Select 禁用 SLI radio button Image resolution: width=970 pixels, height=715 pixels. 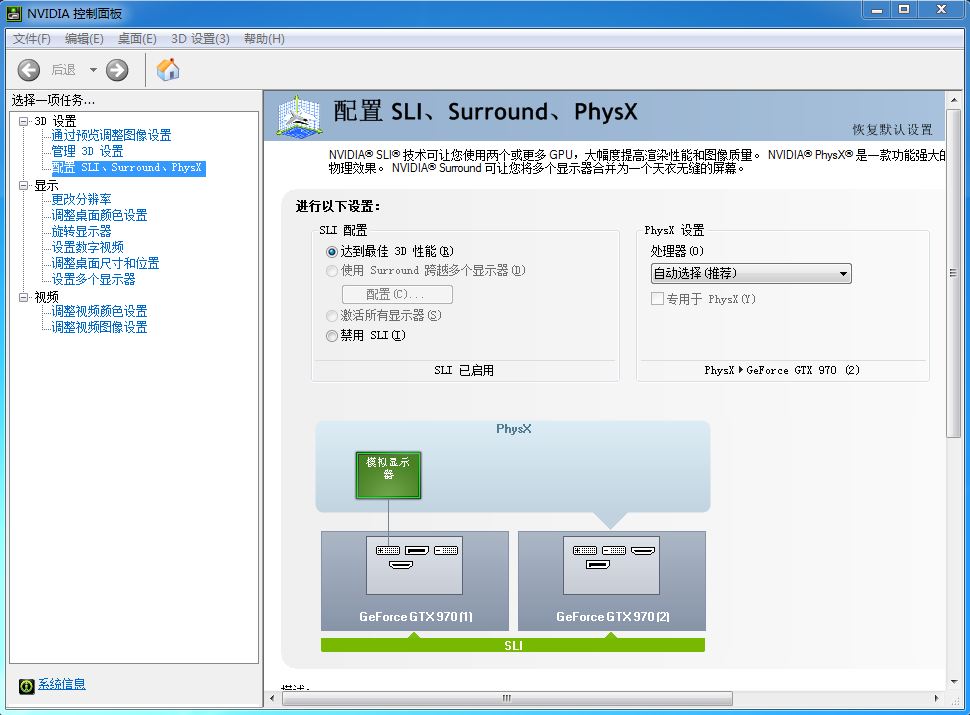[x=332, y=335]
